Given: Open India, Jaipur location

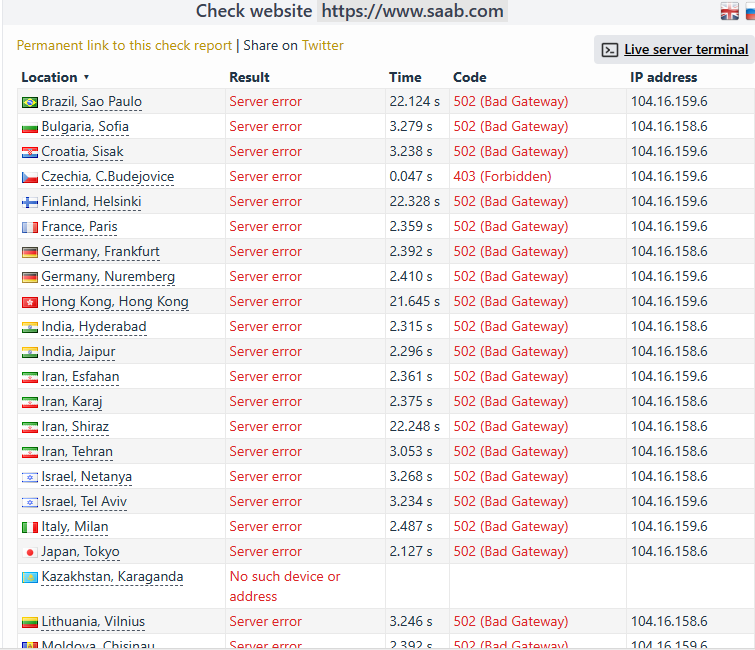Looking at the screenshot, I should click(78, 352).
